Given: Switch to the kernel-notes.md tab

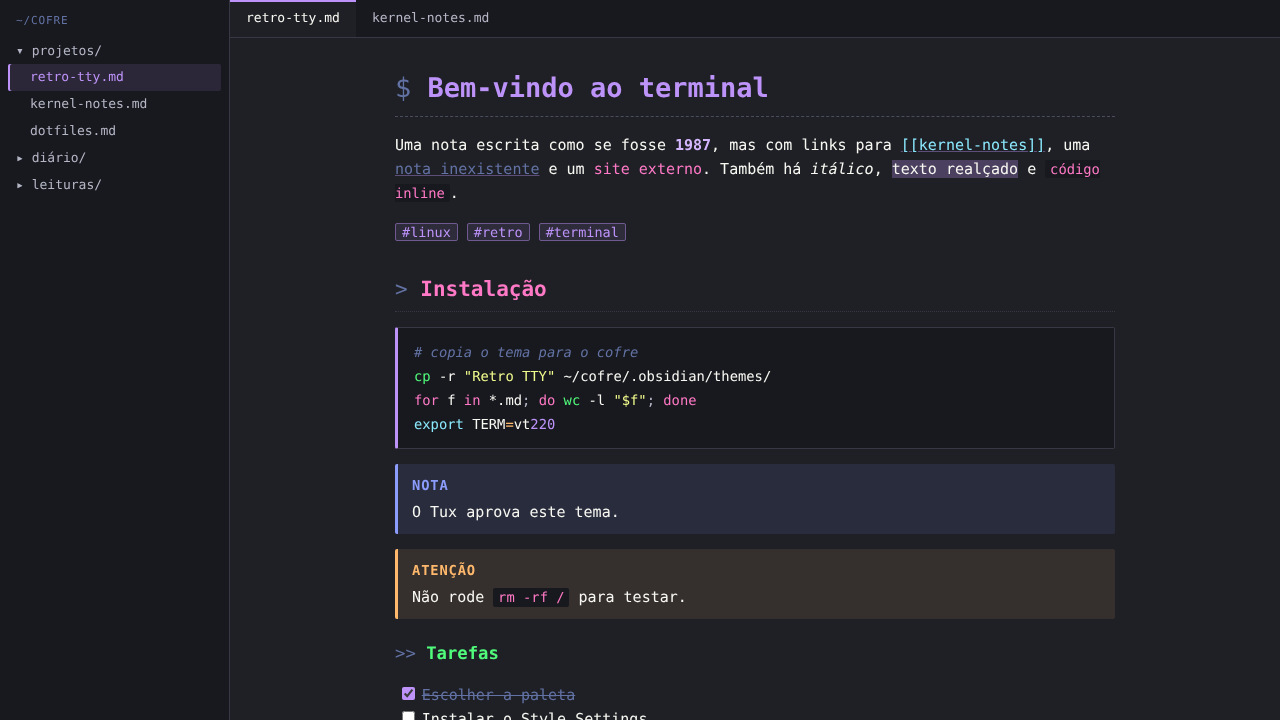Looking at the screenshot, I should point(430,18).
